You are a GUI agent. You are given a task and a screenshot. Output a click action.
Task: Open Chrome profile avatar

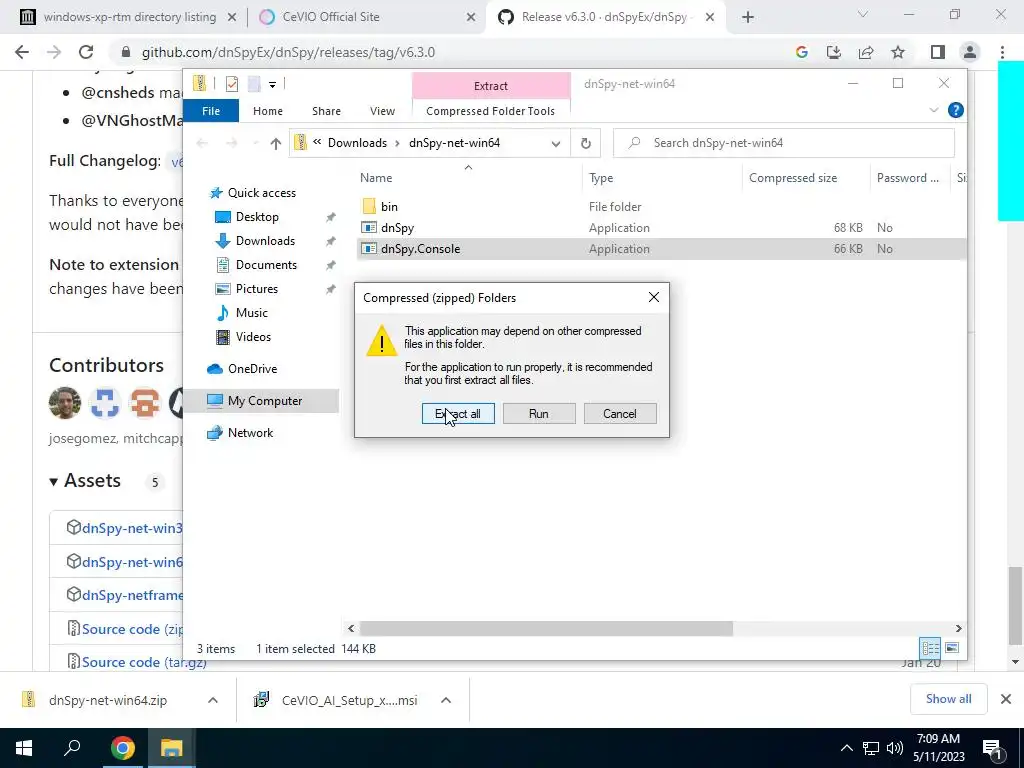click(970, 52)
